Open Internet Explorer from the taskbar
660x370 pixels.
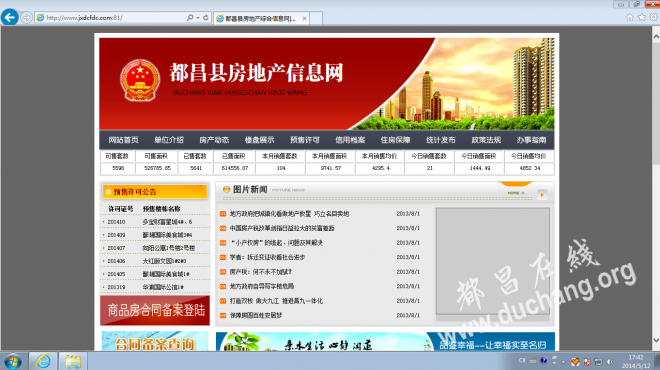43,361
